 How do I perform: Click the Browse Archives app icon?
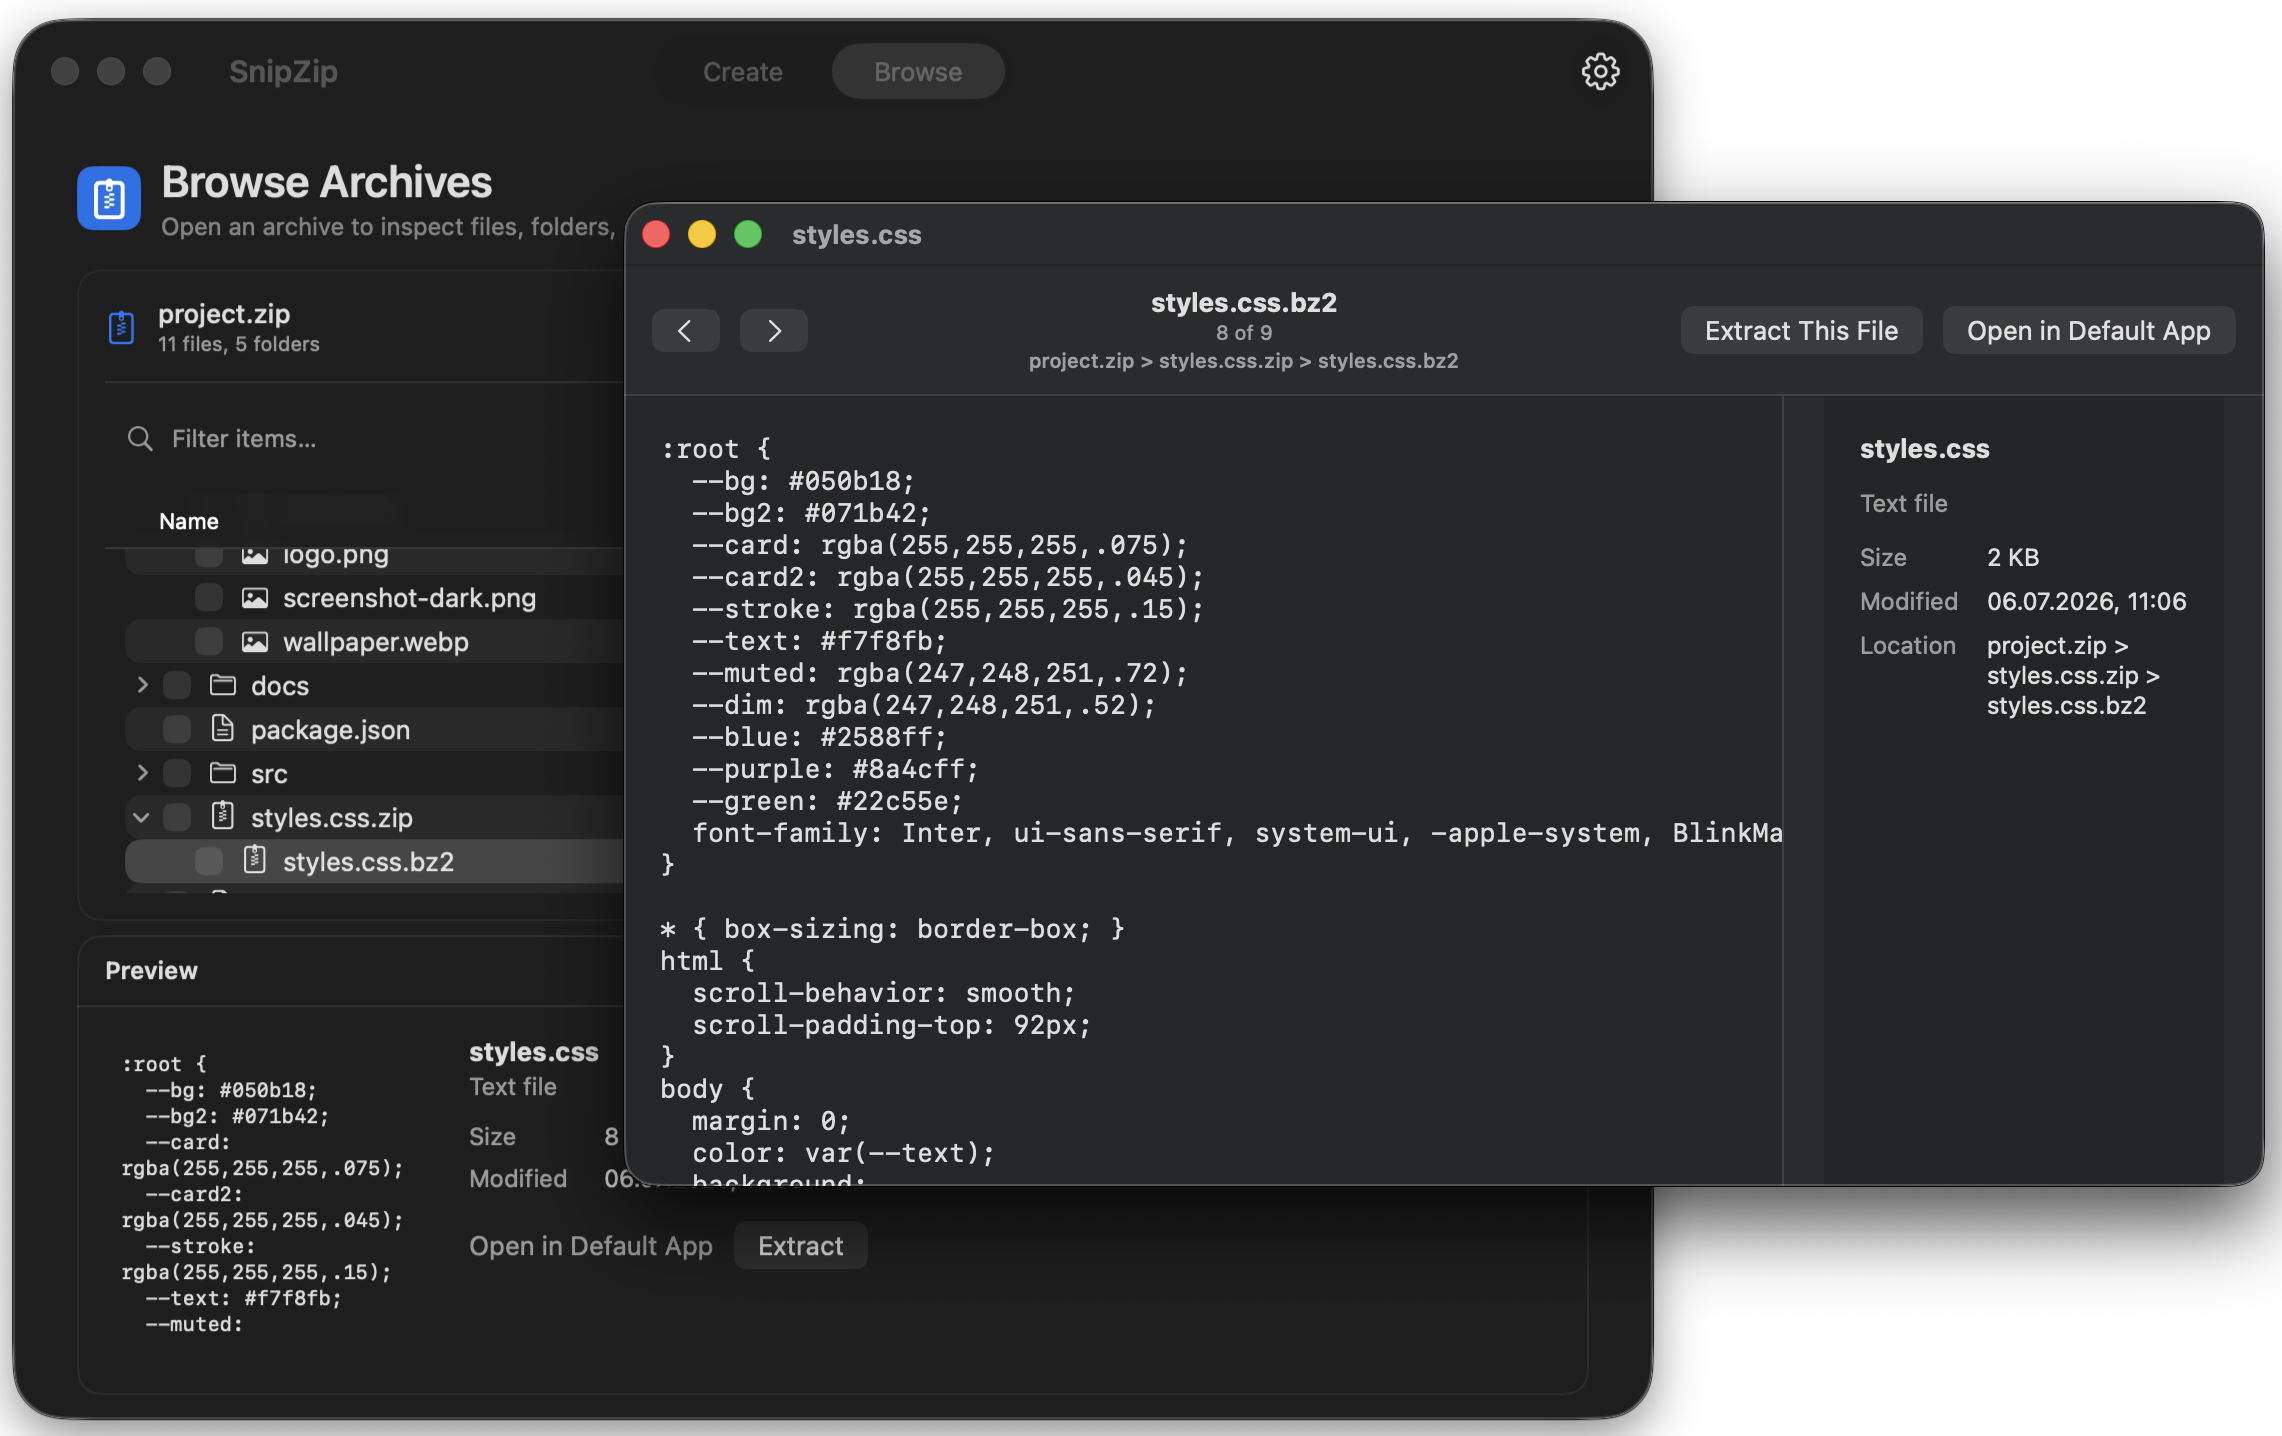(109, 198)
